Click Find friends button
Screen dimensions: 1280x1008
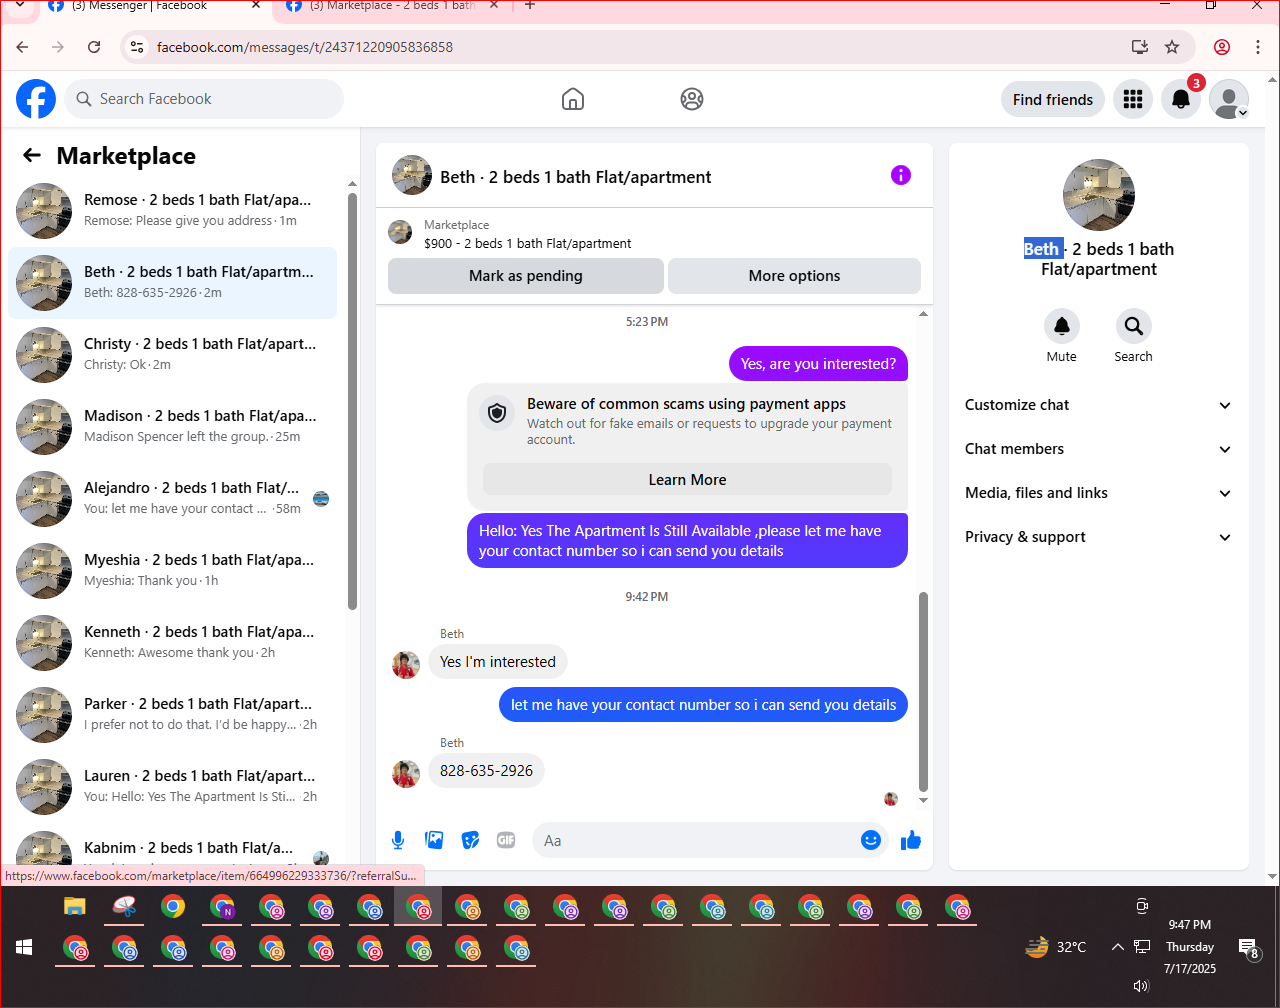point(1053,99)
